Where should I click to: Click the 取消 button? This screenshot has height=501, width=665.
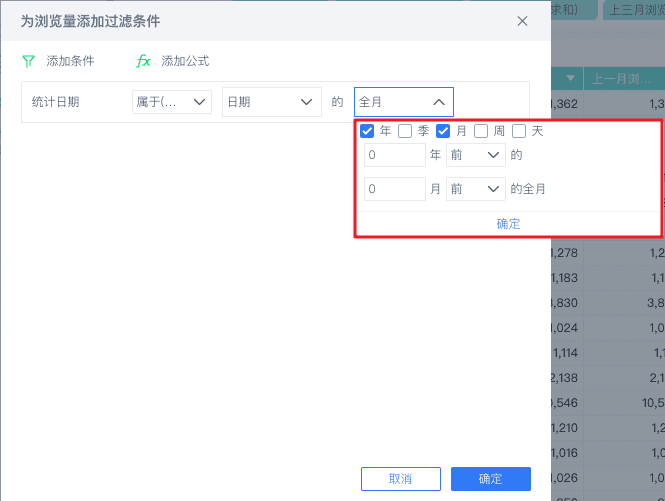[x=401, y=479]
